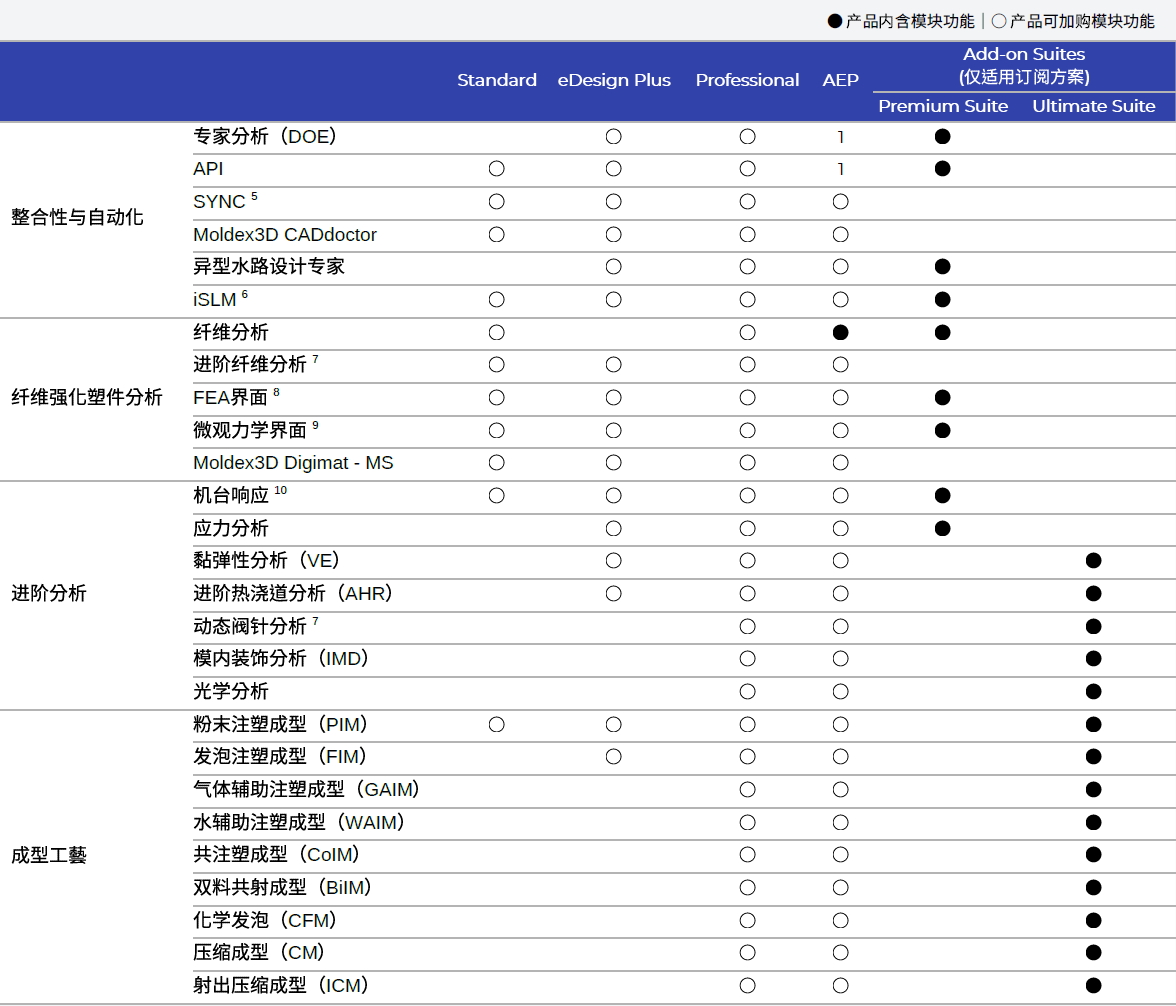Select the Ultimate Suite sub-header
The height and width of the screenshot is (1006, 1176).
[x=1093, y=106]
